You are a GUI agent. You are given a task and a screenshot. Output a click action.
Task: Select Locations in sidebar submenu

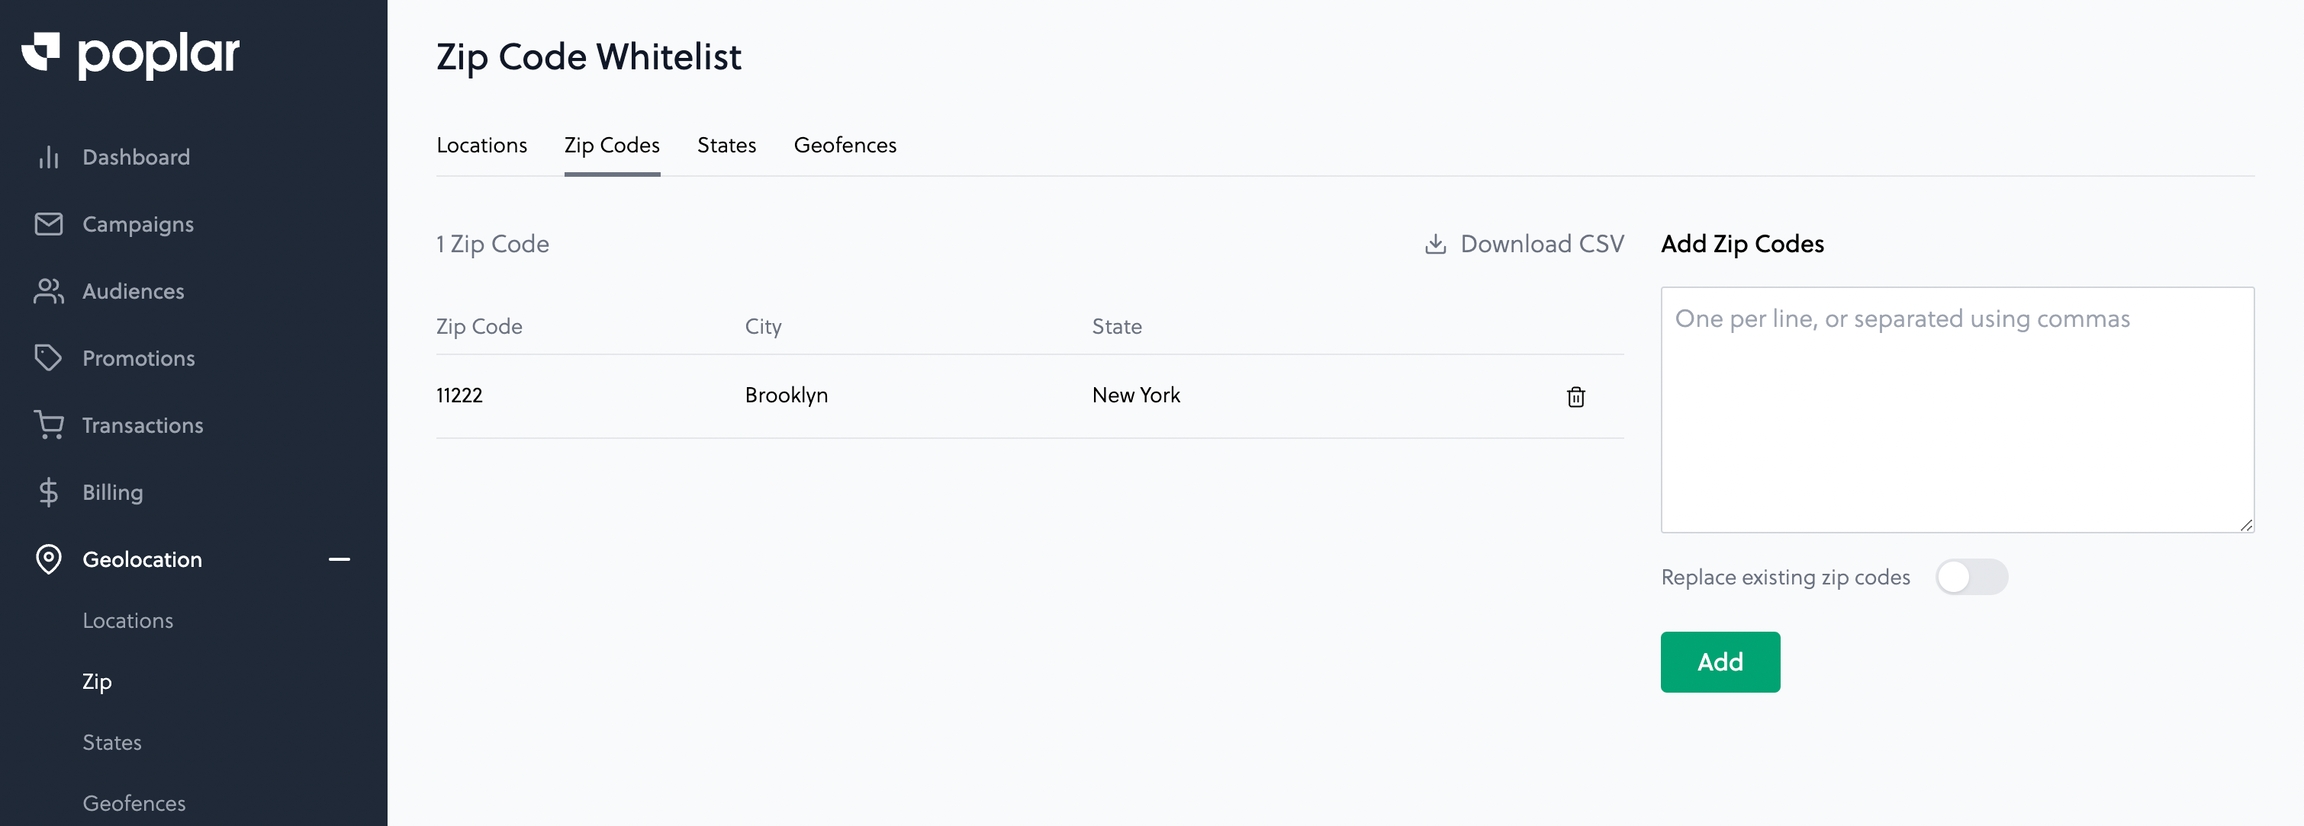tap(128, 620)
